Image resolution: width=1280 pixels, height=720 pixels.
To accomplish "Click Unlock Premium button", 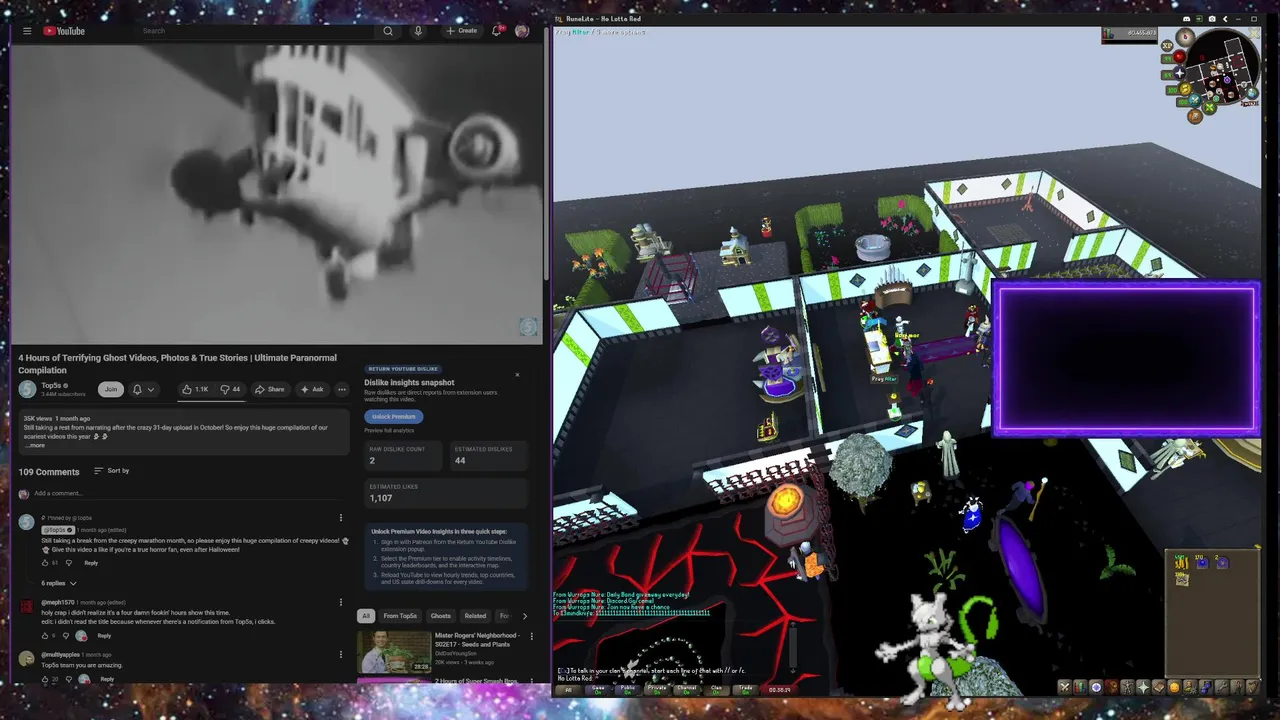I will tap(394, 417).
